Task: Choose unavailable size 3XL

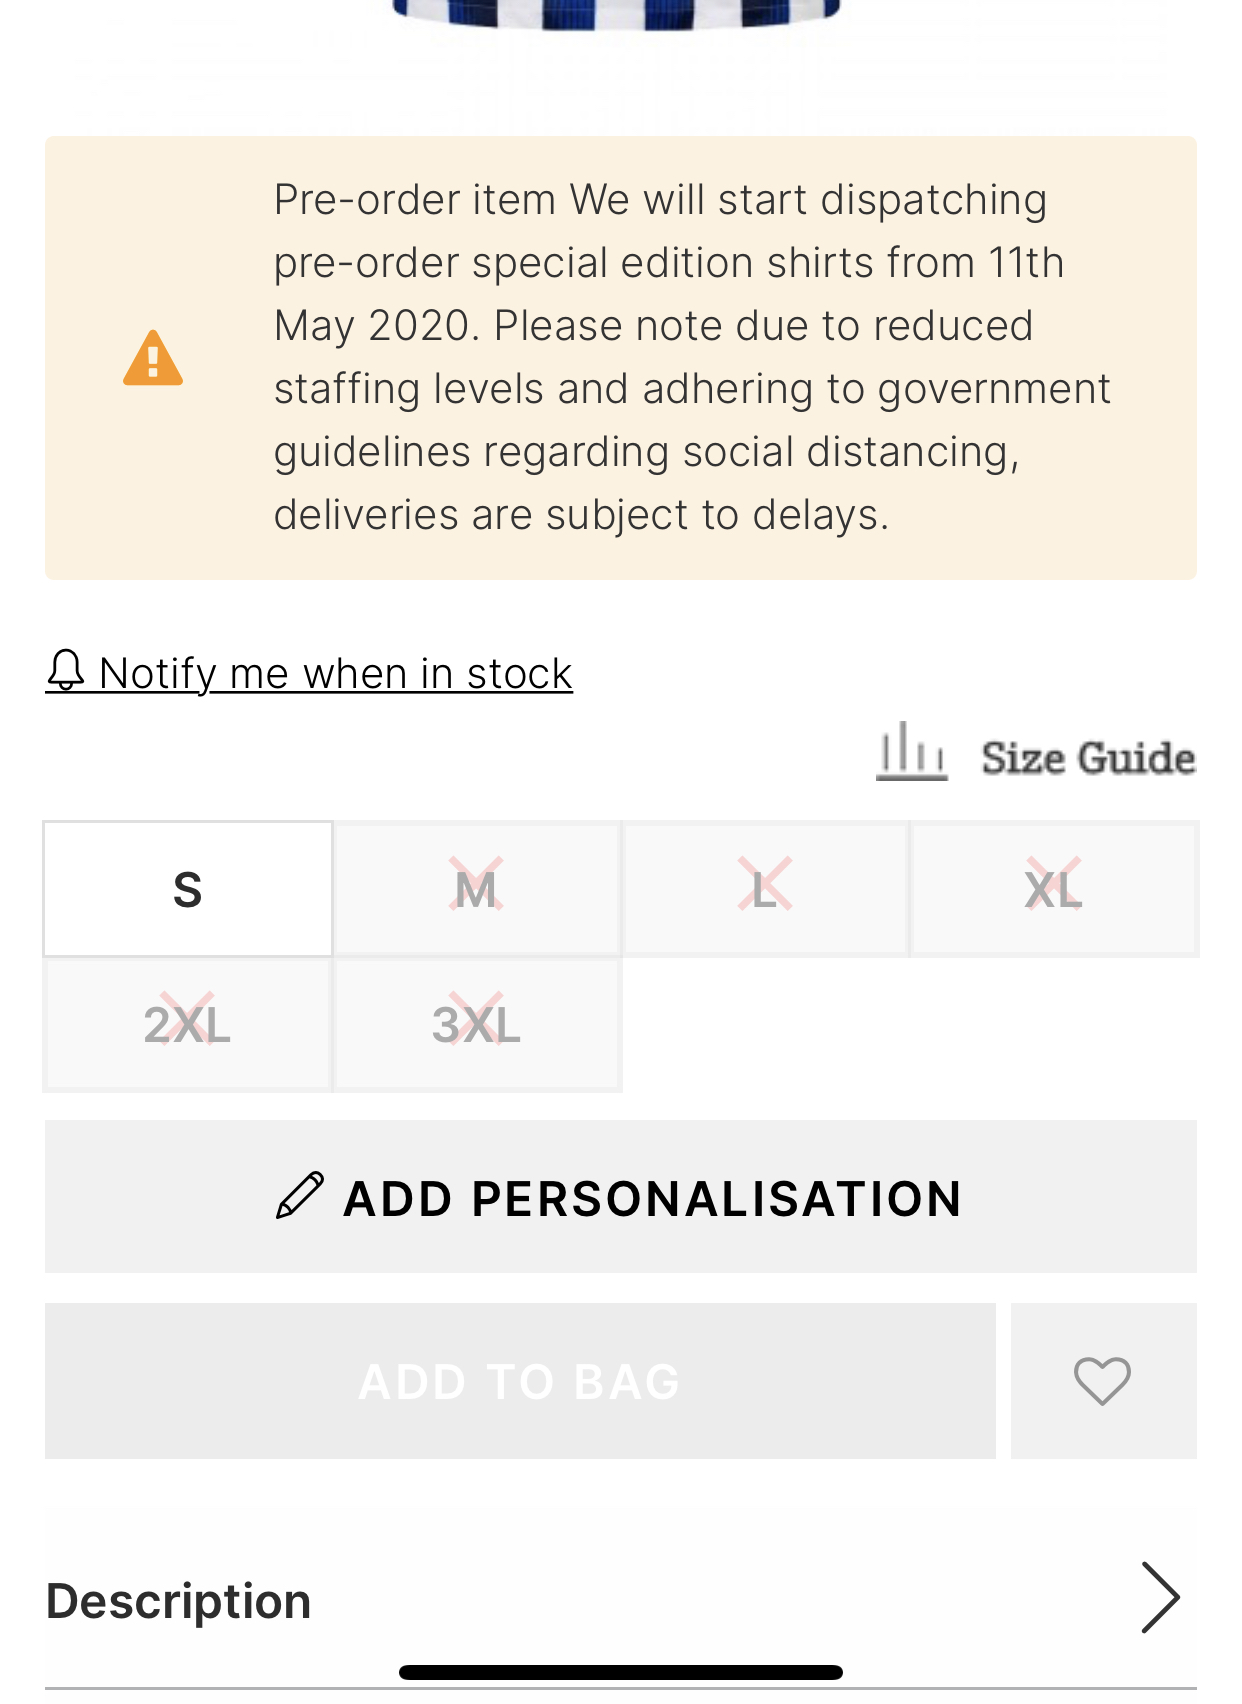Action: pyautogui.click(x=476, y=1025)
